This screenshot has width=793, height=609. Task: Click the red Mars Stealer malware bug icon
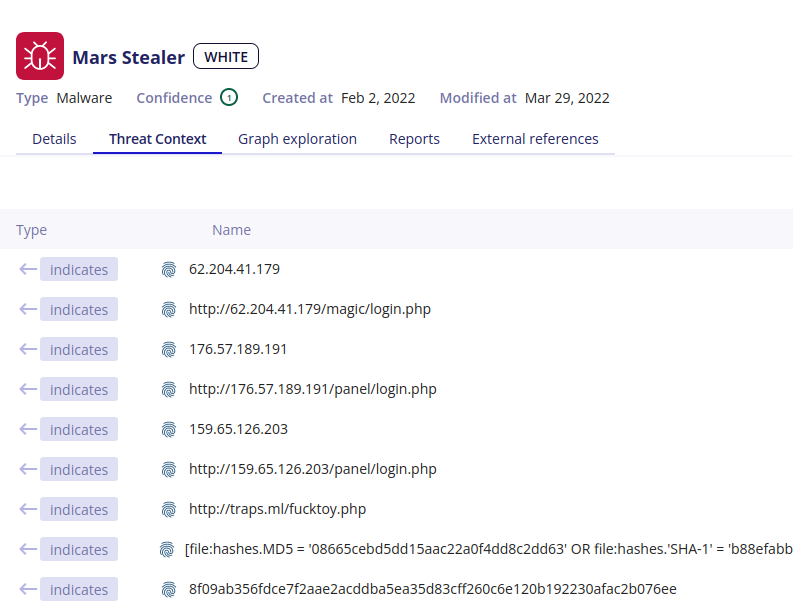click(x=40, y=56)
